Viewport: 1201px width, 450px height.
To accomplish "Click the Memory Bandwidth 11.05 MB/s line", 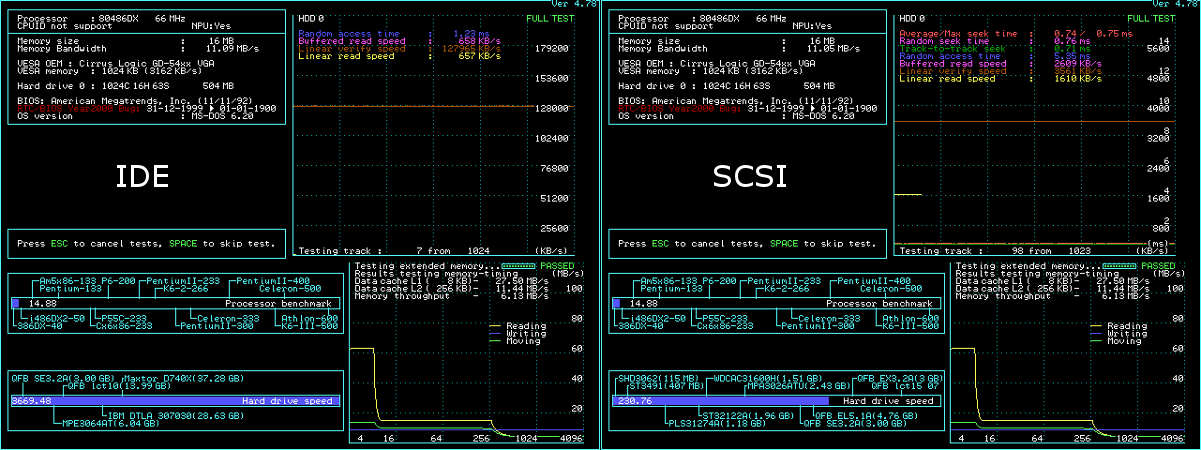I will coord(738,48).
